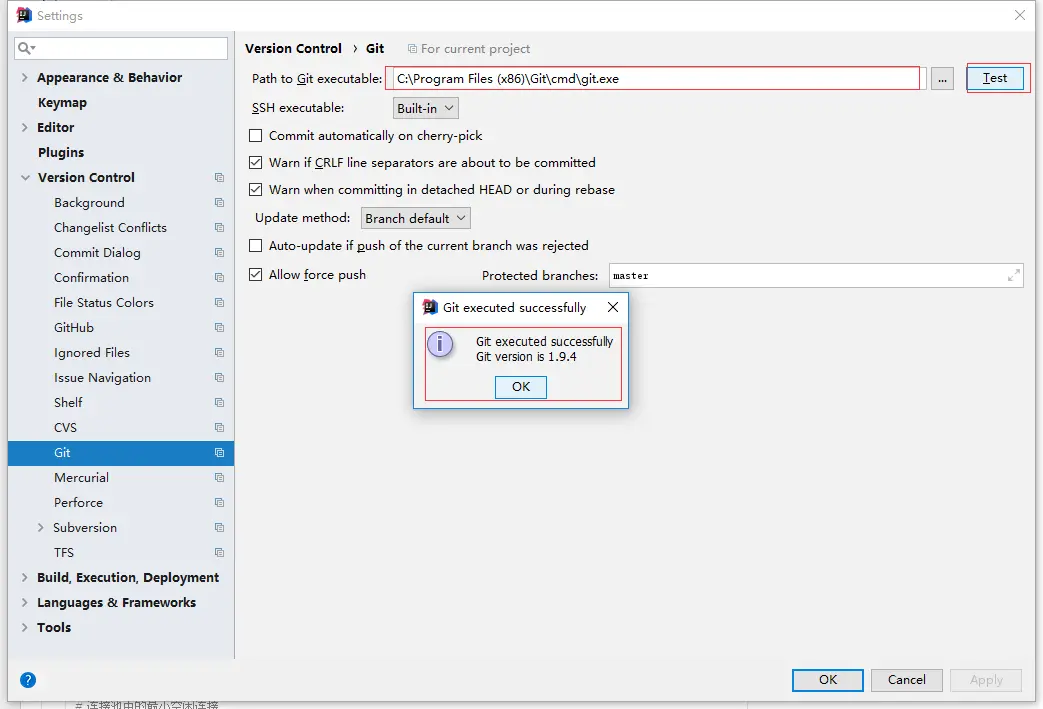Click the project-level icon beside Perforce
The image size is (1043, 709).
point(220,503)
